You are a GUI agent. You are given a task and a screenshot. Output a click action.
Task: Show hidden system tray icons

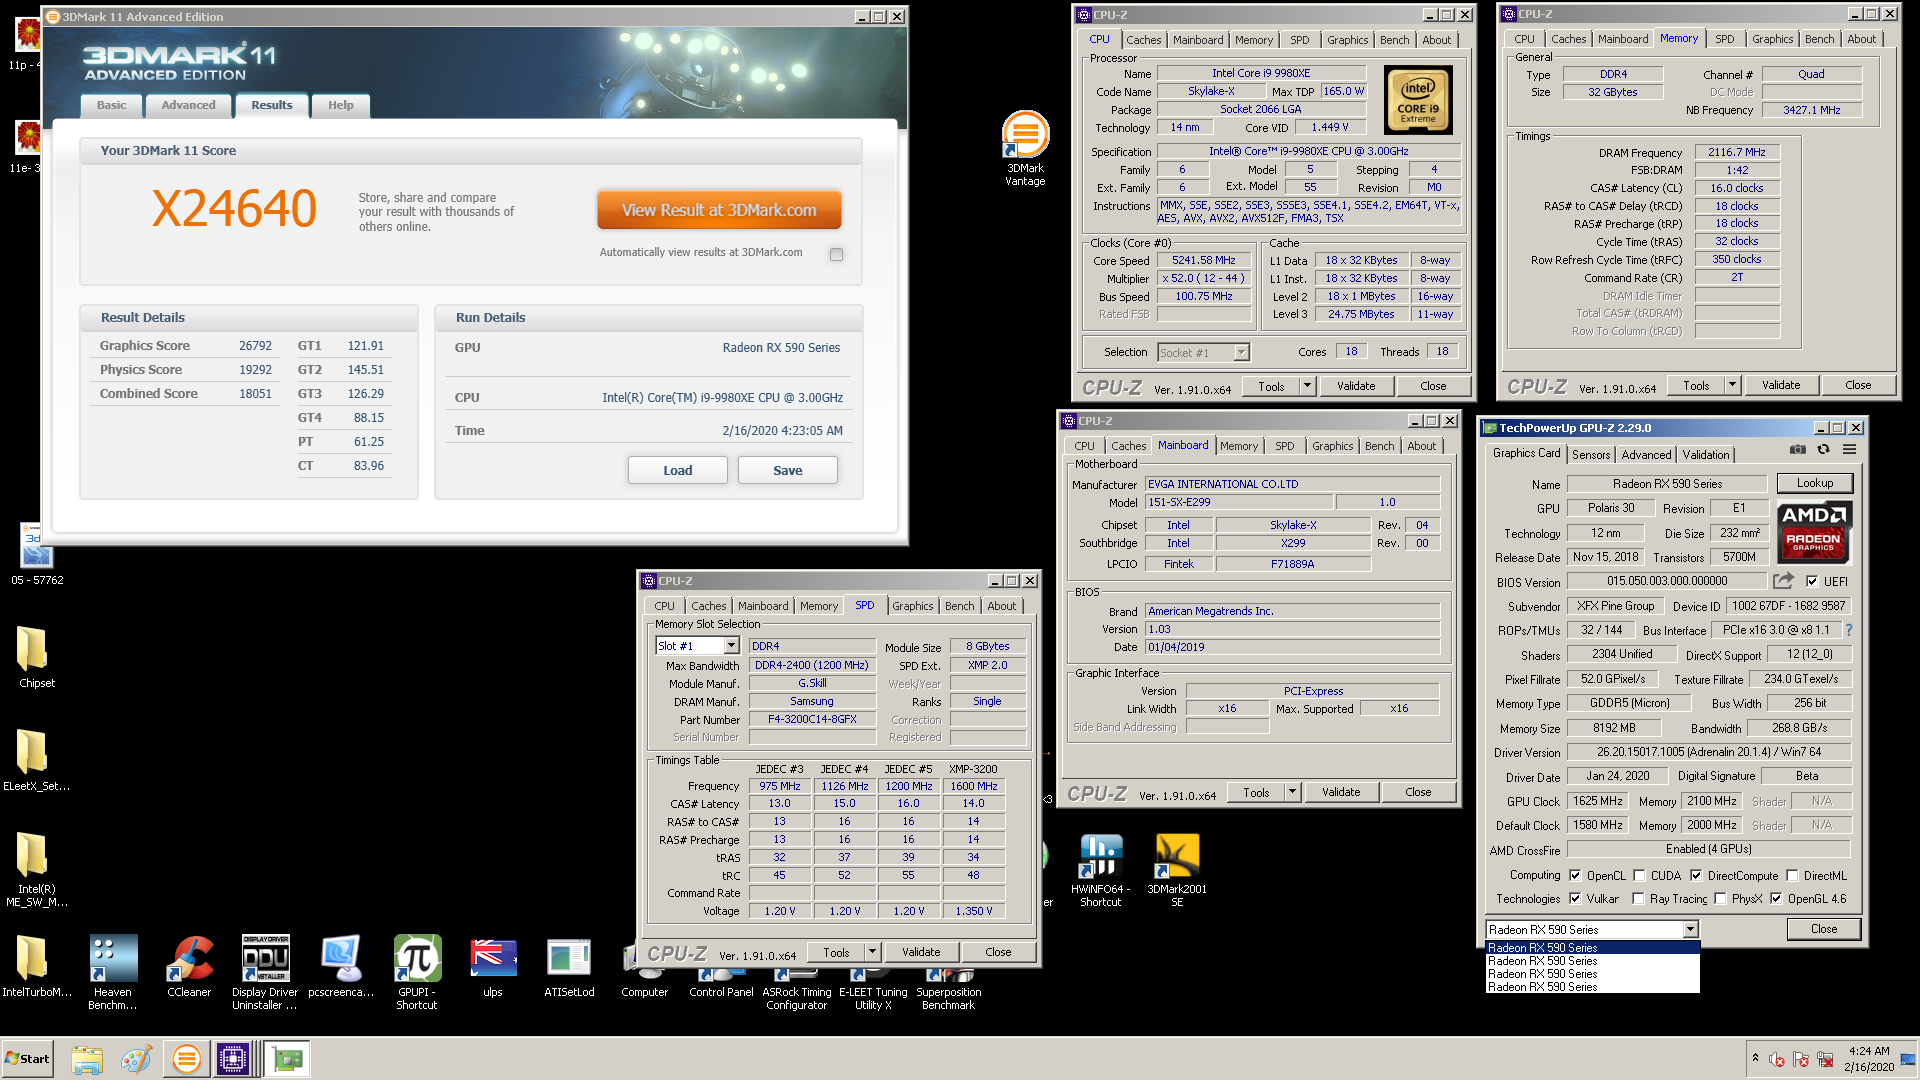(x=1755, y=1058)
